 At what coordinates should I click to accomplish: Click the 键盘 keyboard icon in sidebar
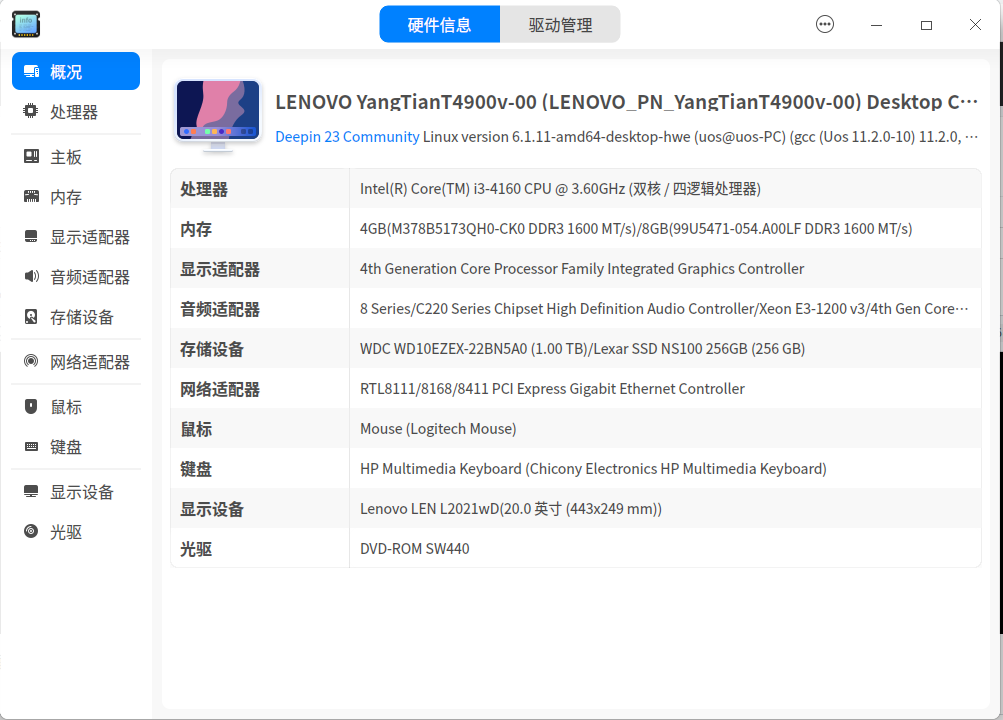[x=31, y=446]
